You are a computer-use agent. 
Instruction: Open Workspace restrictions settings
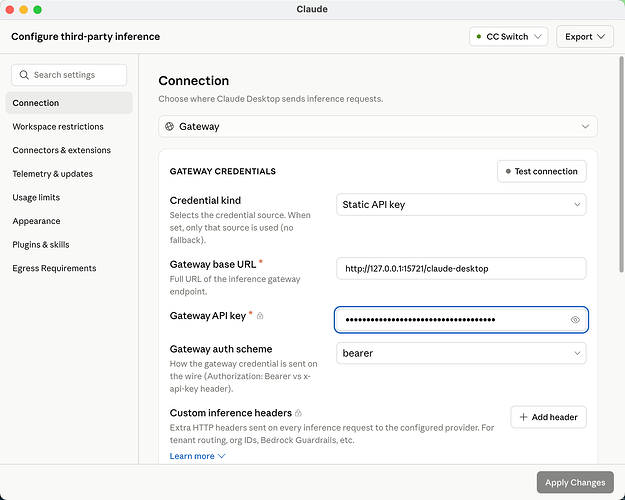(x=69, y=126)
